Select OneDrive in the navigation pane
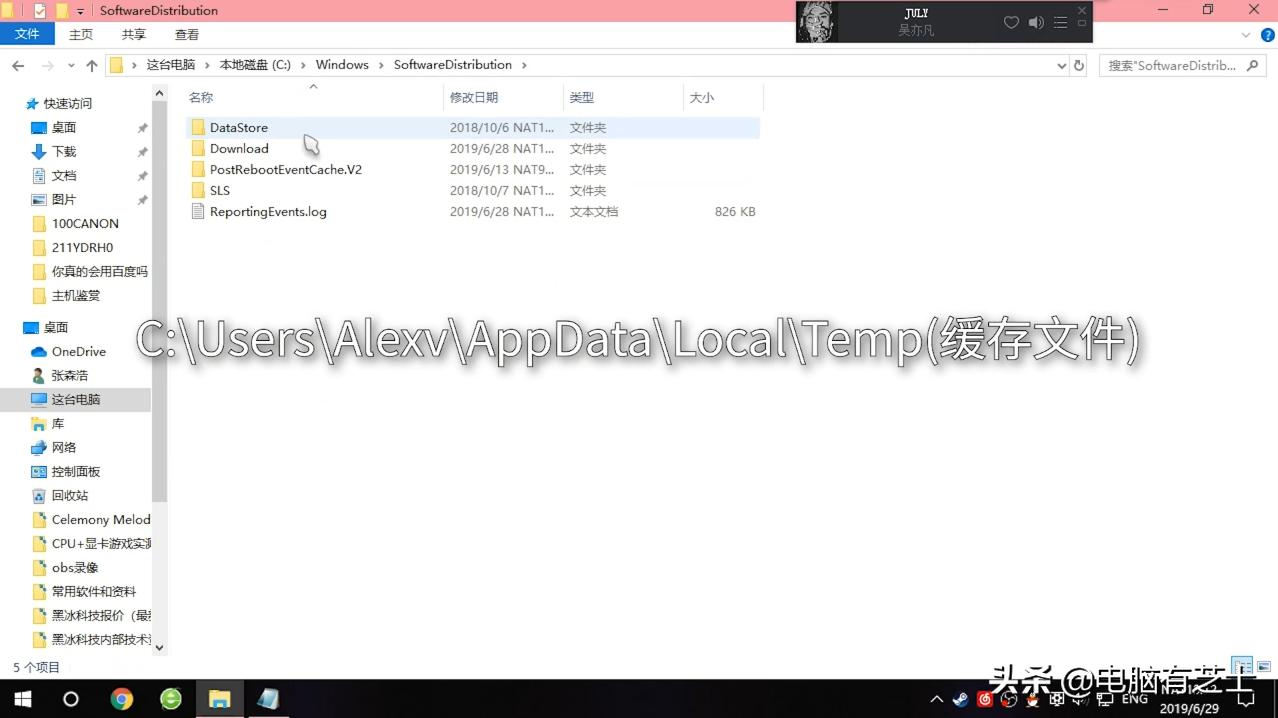This screenshot has height=718, width=1278. pyautogui.click(x=78, y=352)
